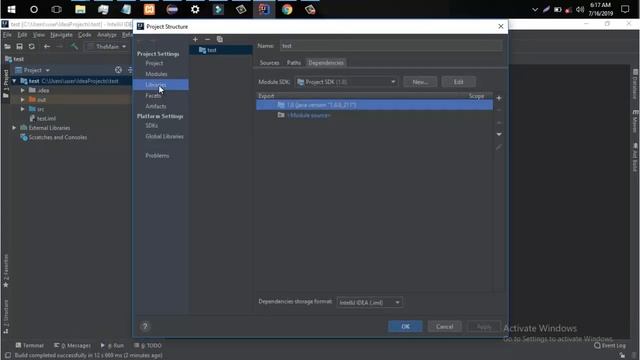This screenshot has width=640, height=360.
Task: Open Event Log in status bar
Action: (x=610, y=345)
